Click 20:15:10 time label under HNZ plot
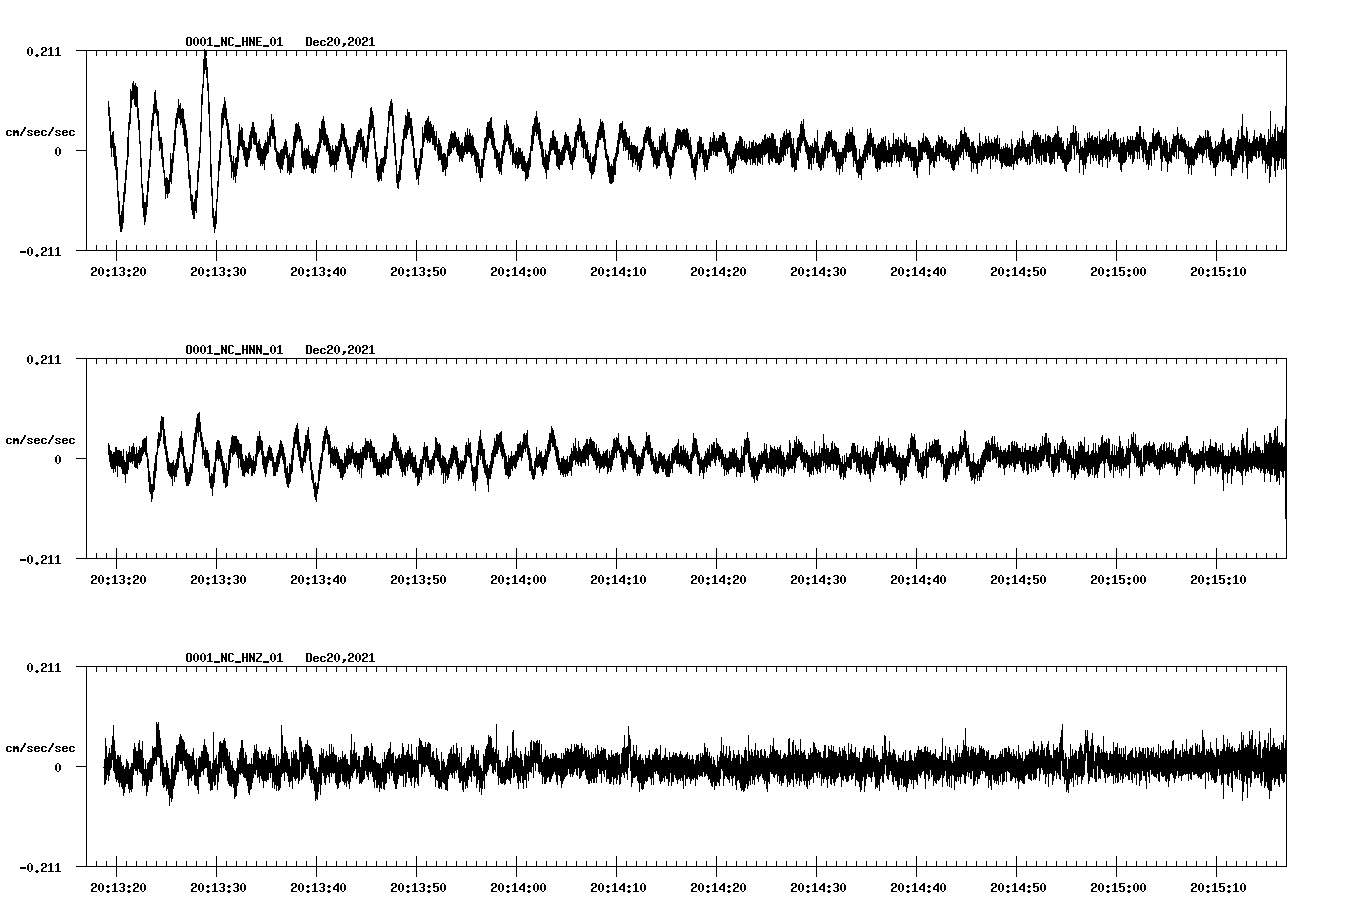1358x924 pixels. (x=1218, y=888)
